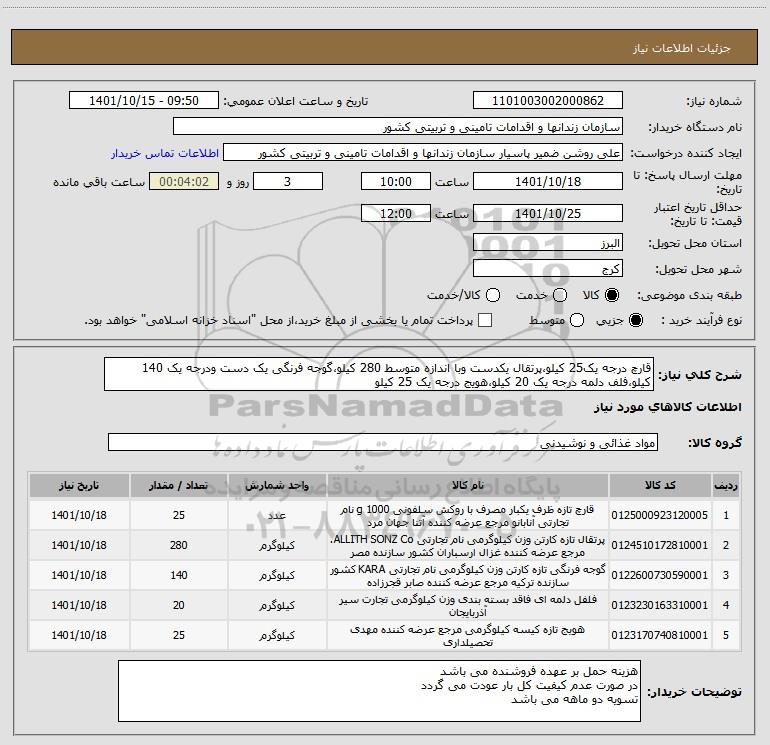
Task: Click item code 0124510172810001
Action: coord(660,545)
